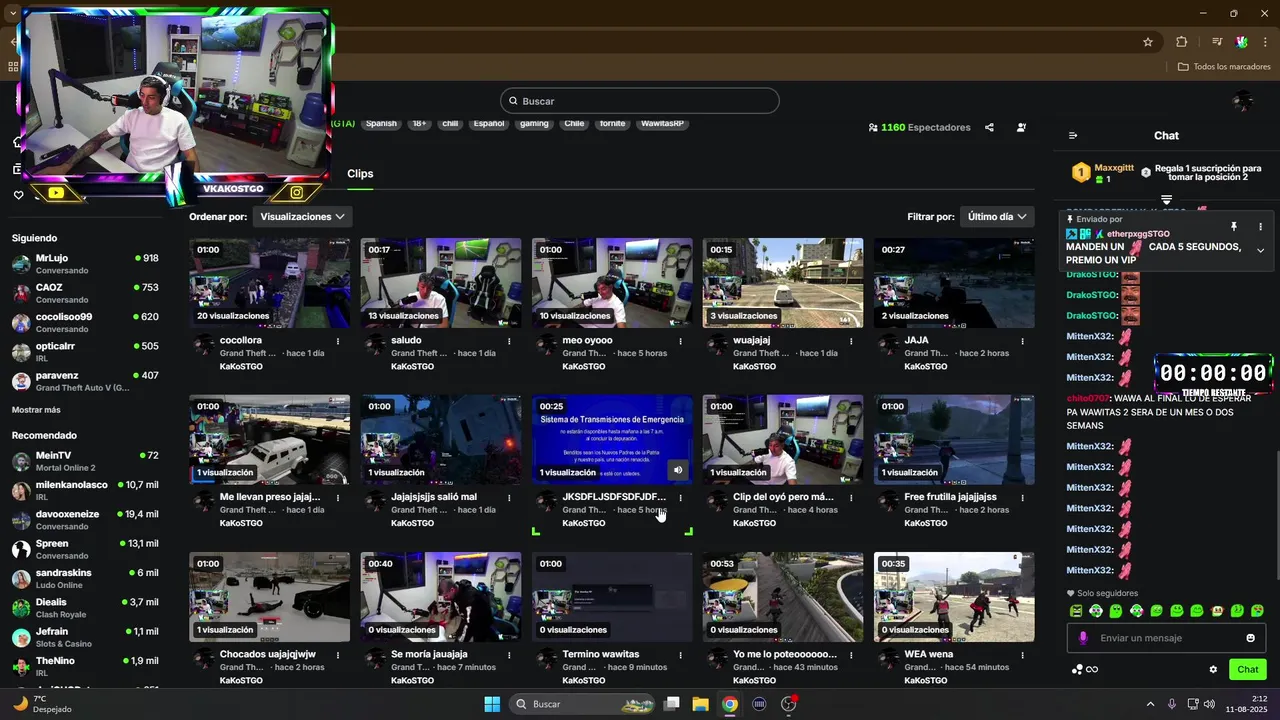This screenshot has height=720, width=1280.
Task: Open Chrome three-dot menu
Action: 1267,42
